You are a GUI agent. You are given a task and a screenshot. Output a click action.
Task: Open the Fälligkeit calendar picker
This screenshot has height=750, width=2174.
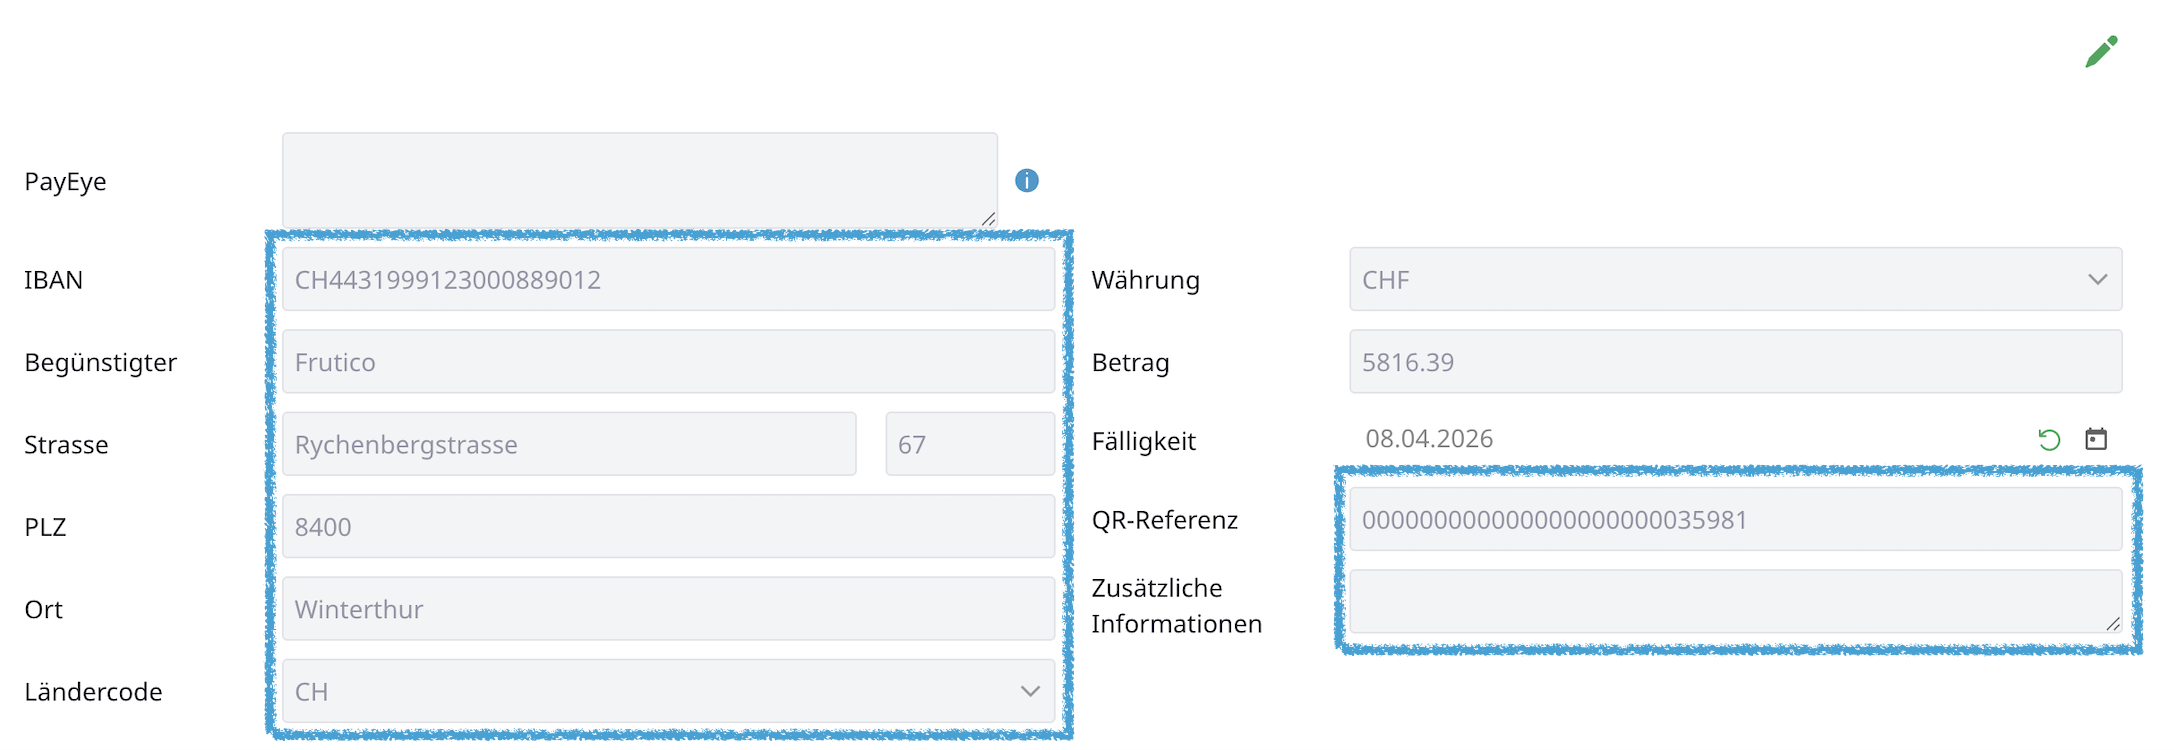pyautogui.click(x=2096, y=439)
